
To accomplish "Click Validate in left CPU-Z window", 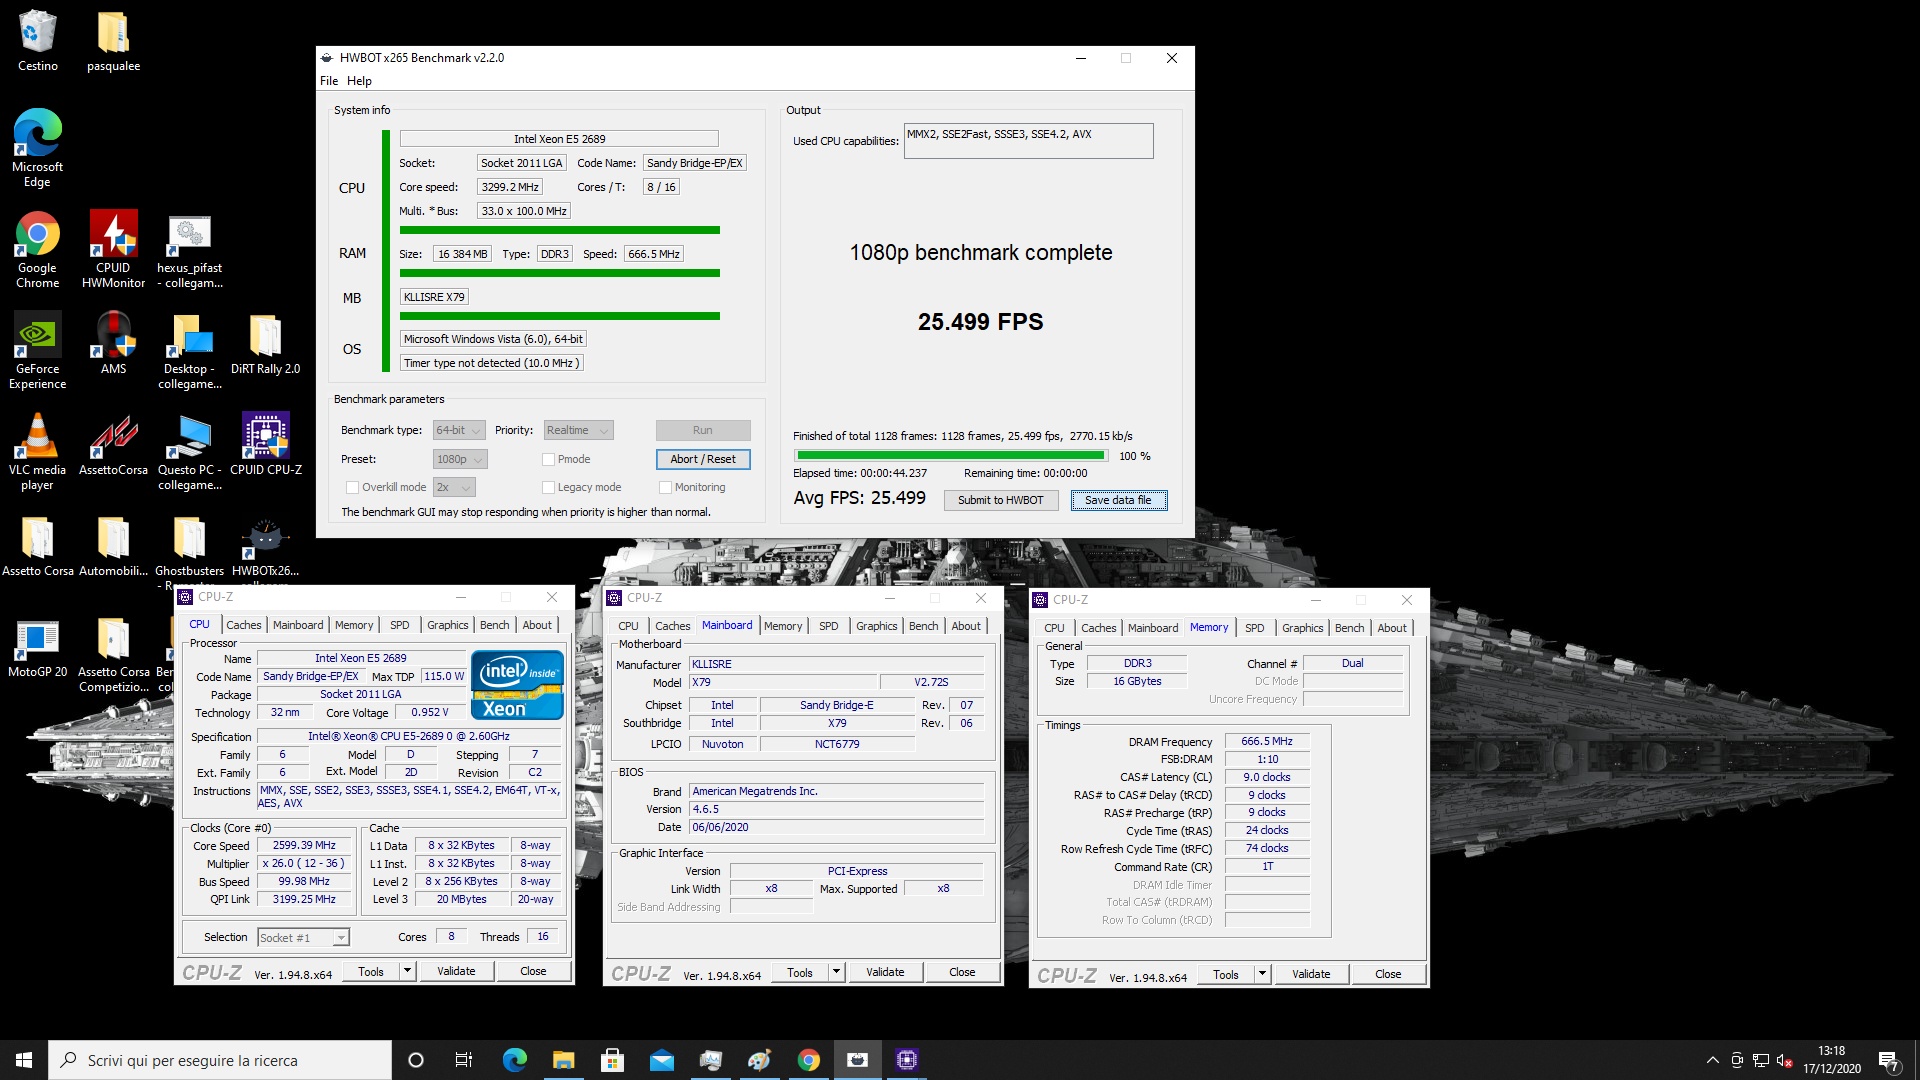I will coord(456,971).
